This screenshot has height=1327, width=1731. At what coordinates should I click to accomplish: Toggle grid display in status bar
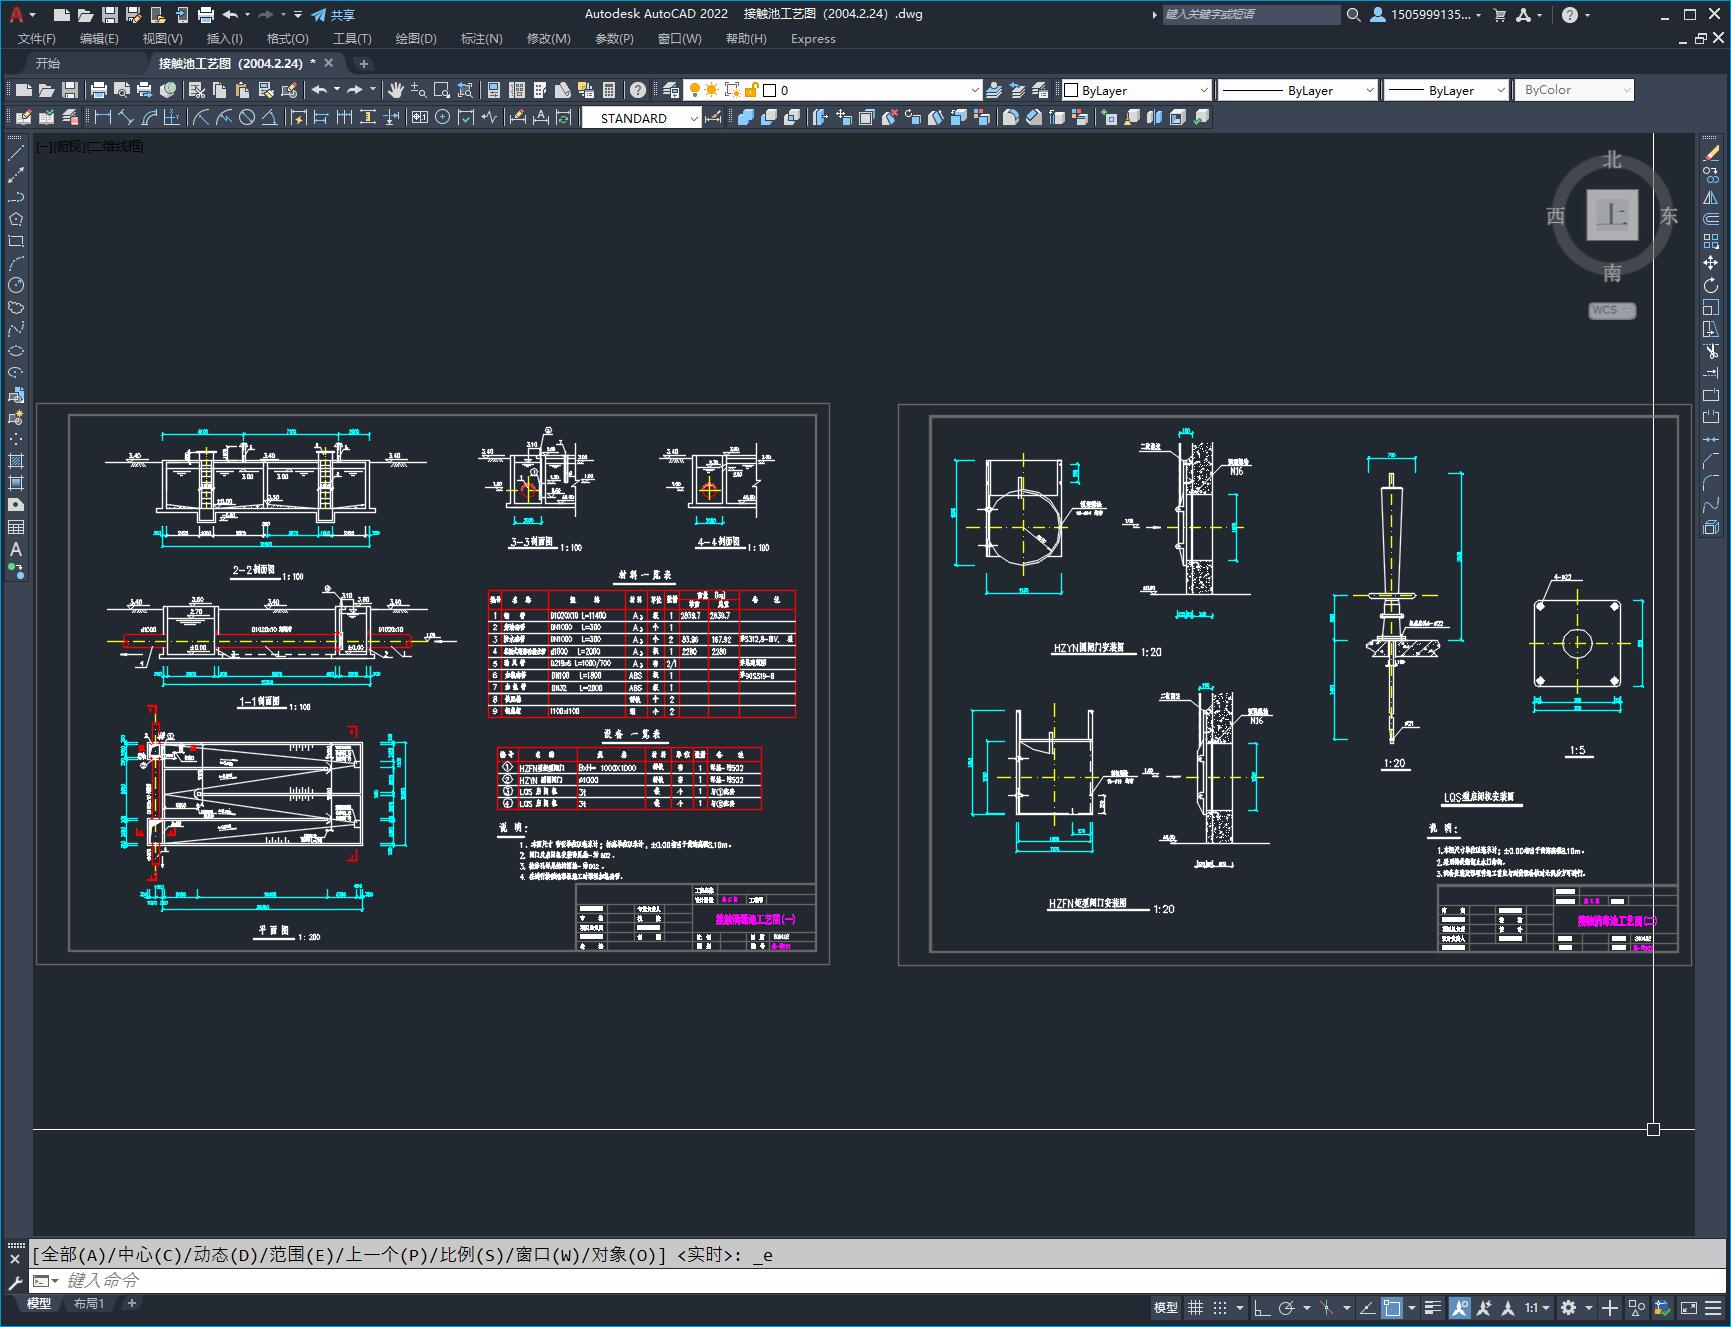(1195, 1307)
